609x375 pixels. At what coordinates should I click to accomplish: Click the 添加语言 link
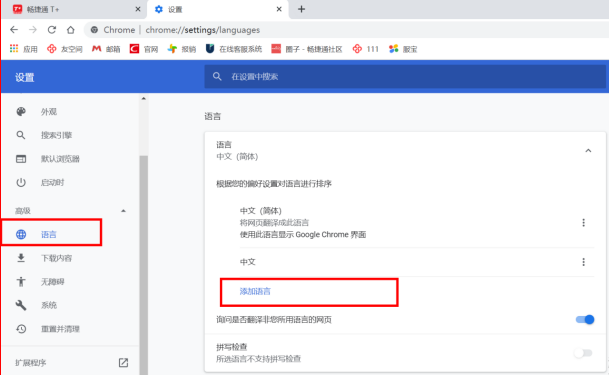tap(255, 292)
